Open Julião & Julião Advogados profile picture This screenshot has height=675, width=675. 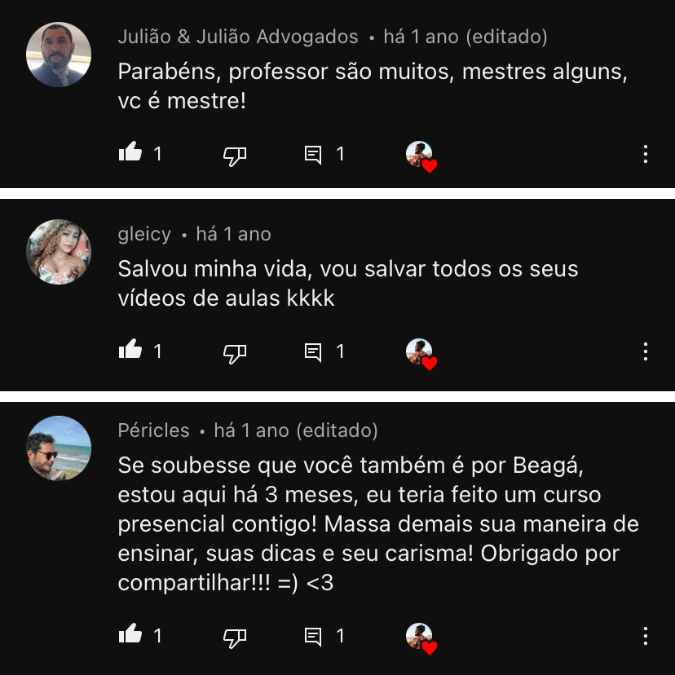click(59, 55)
